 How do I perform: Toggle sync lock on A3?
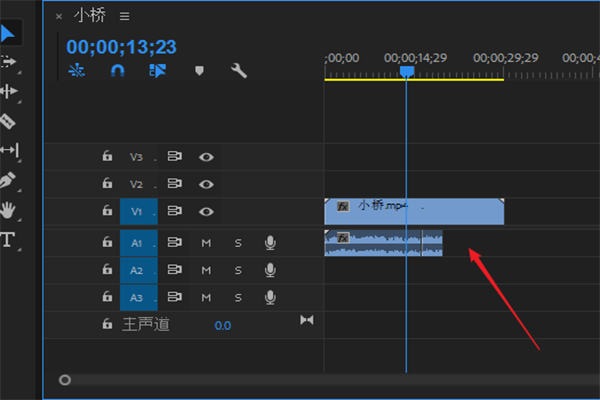click(x=174, y=297)
